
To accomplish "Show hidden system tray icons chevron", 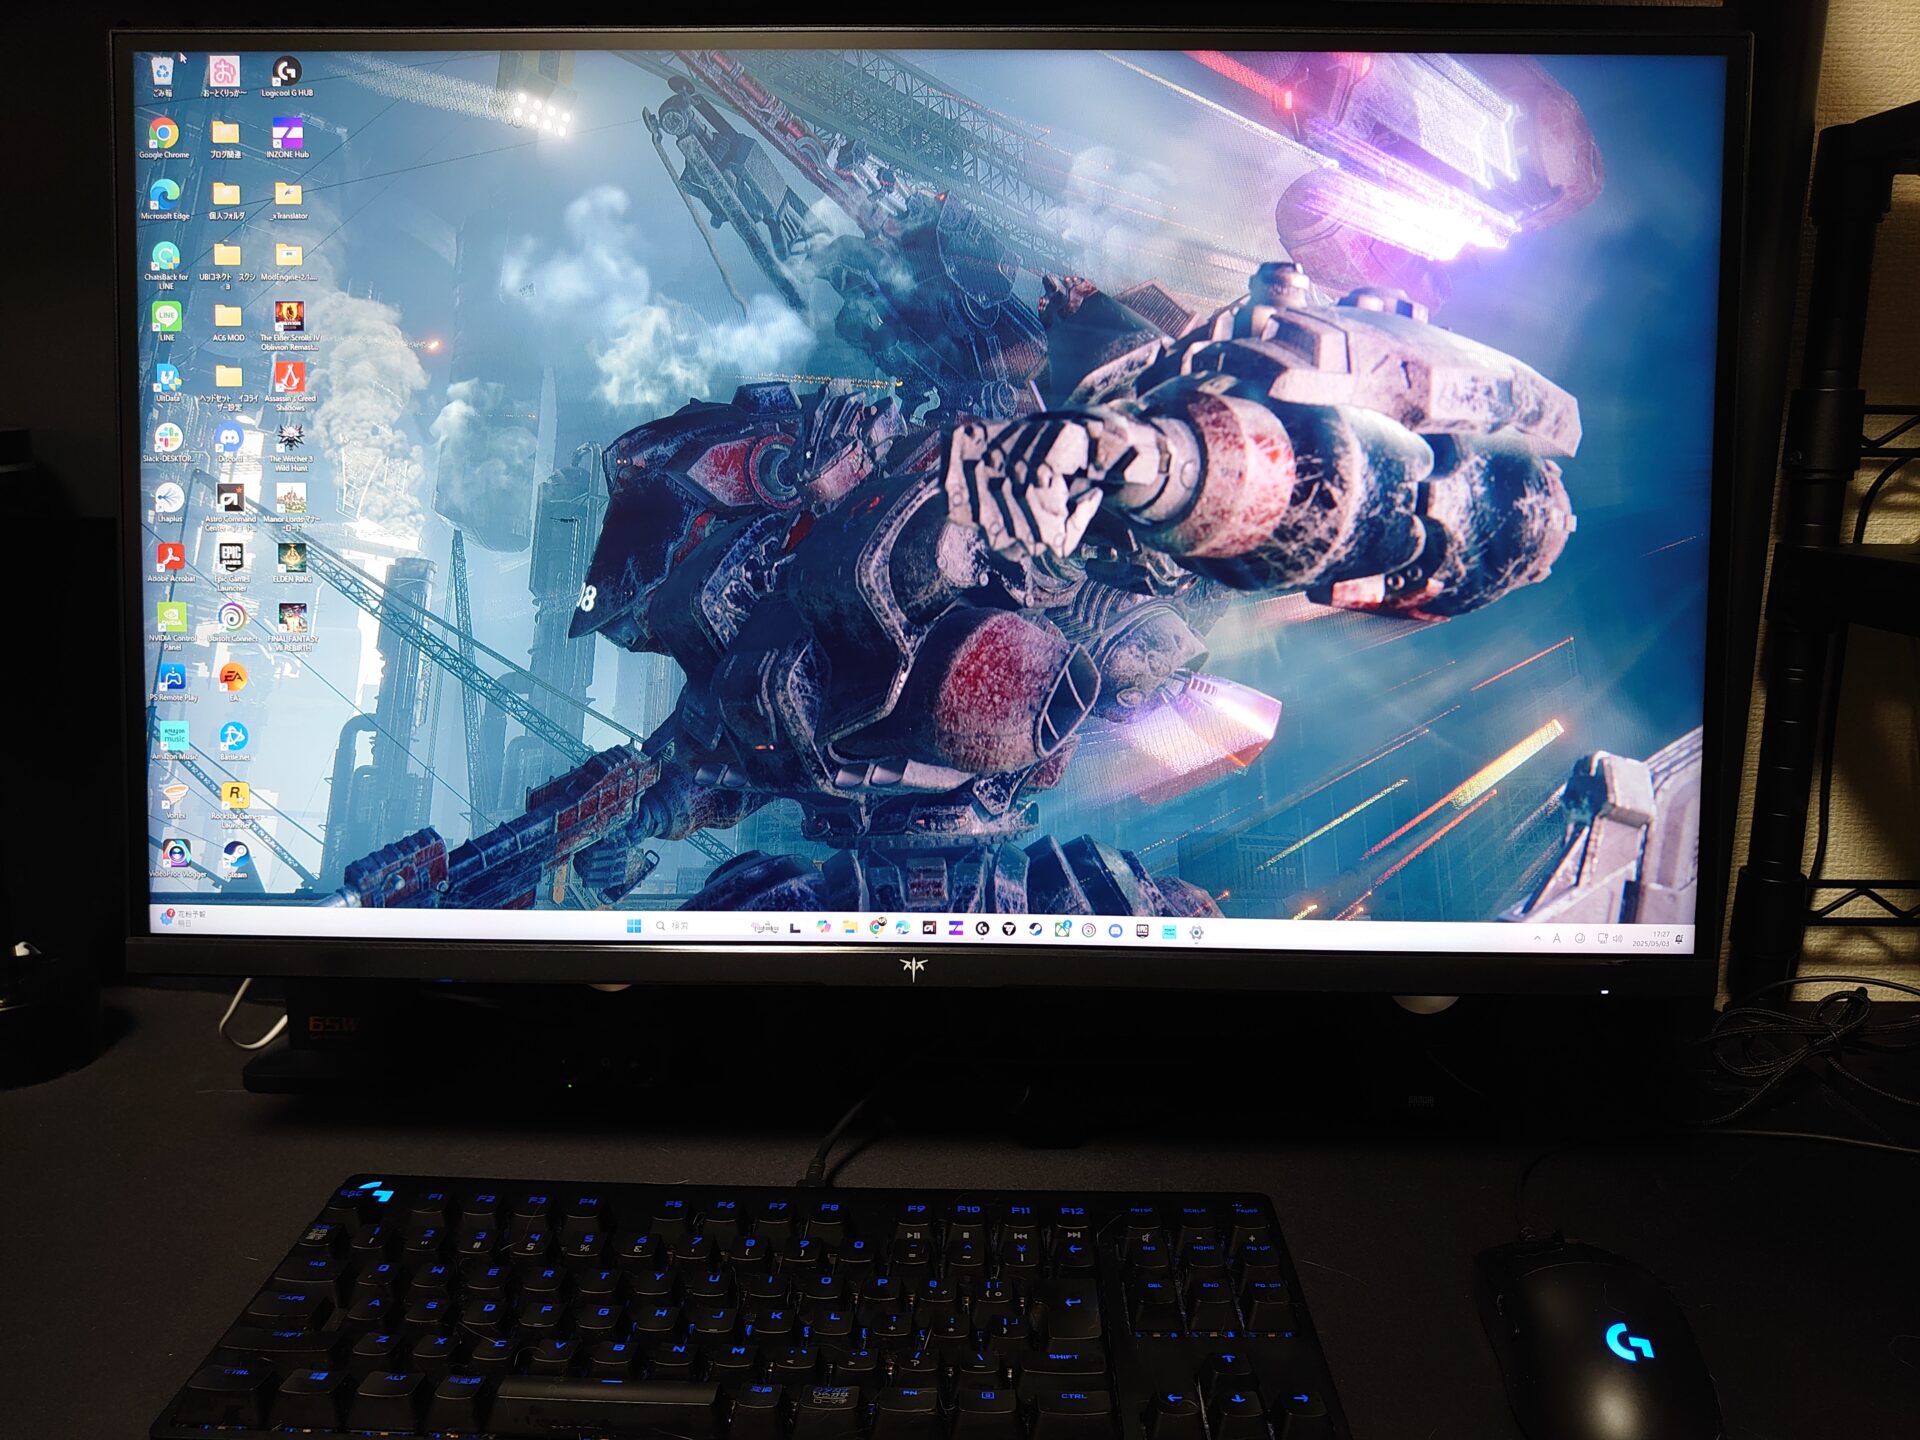I will click(x=1537, y=937).
